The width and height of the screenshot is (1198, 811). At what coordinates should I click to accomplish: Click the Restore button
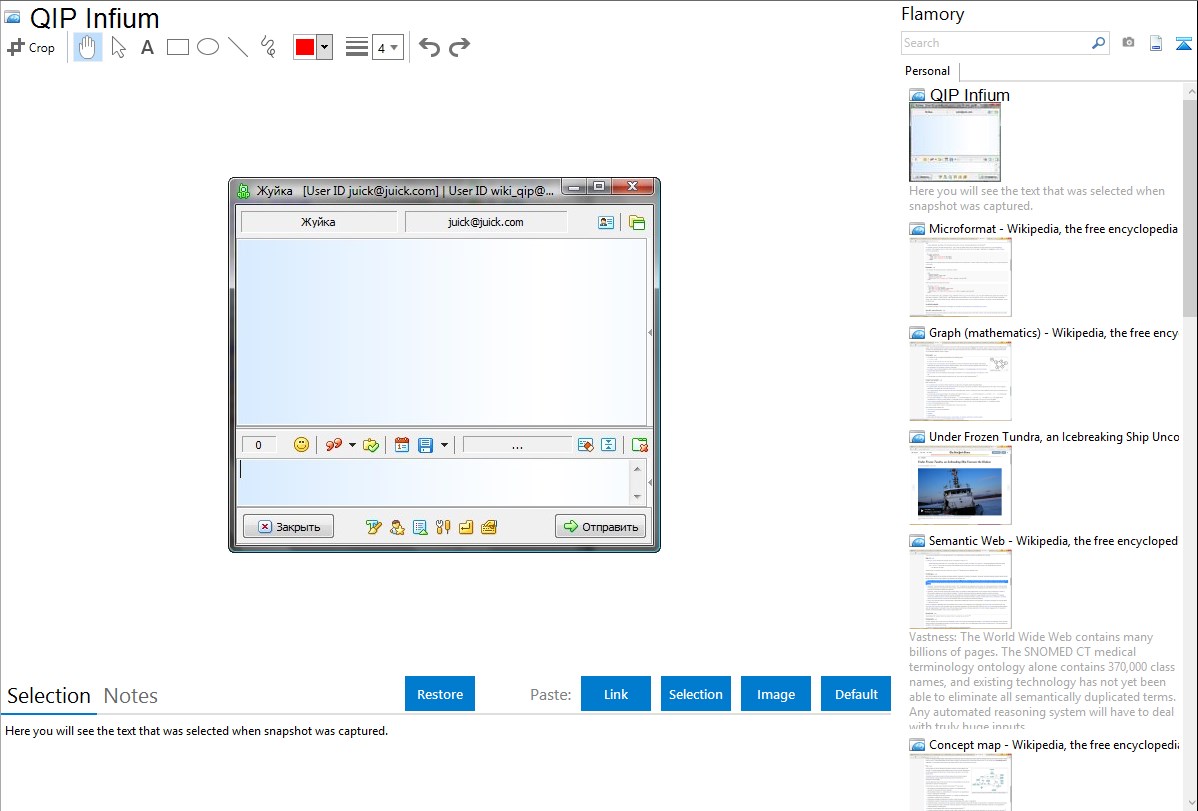pos(440,694)
